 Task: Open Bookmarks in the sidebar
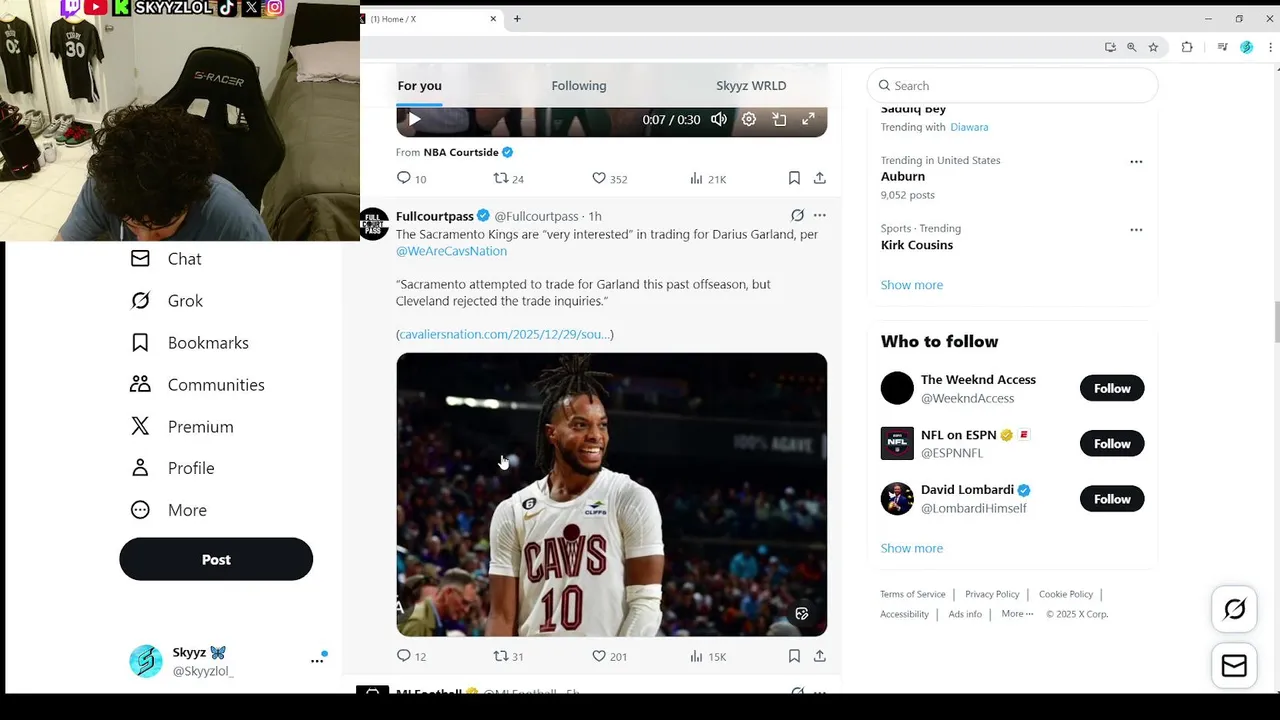click(x=190, y=343)
